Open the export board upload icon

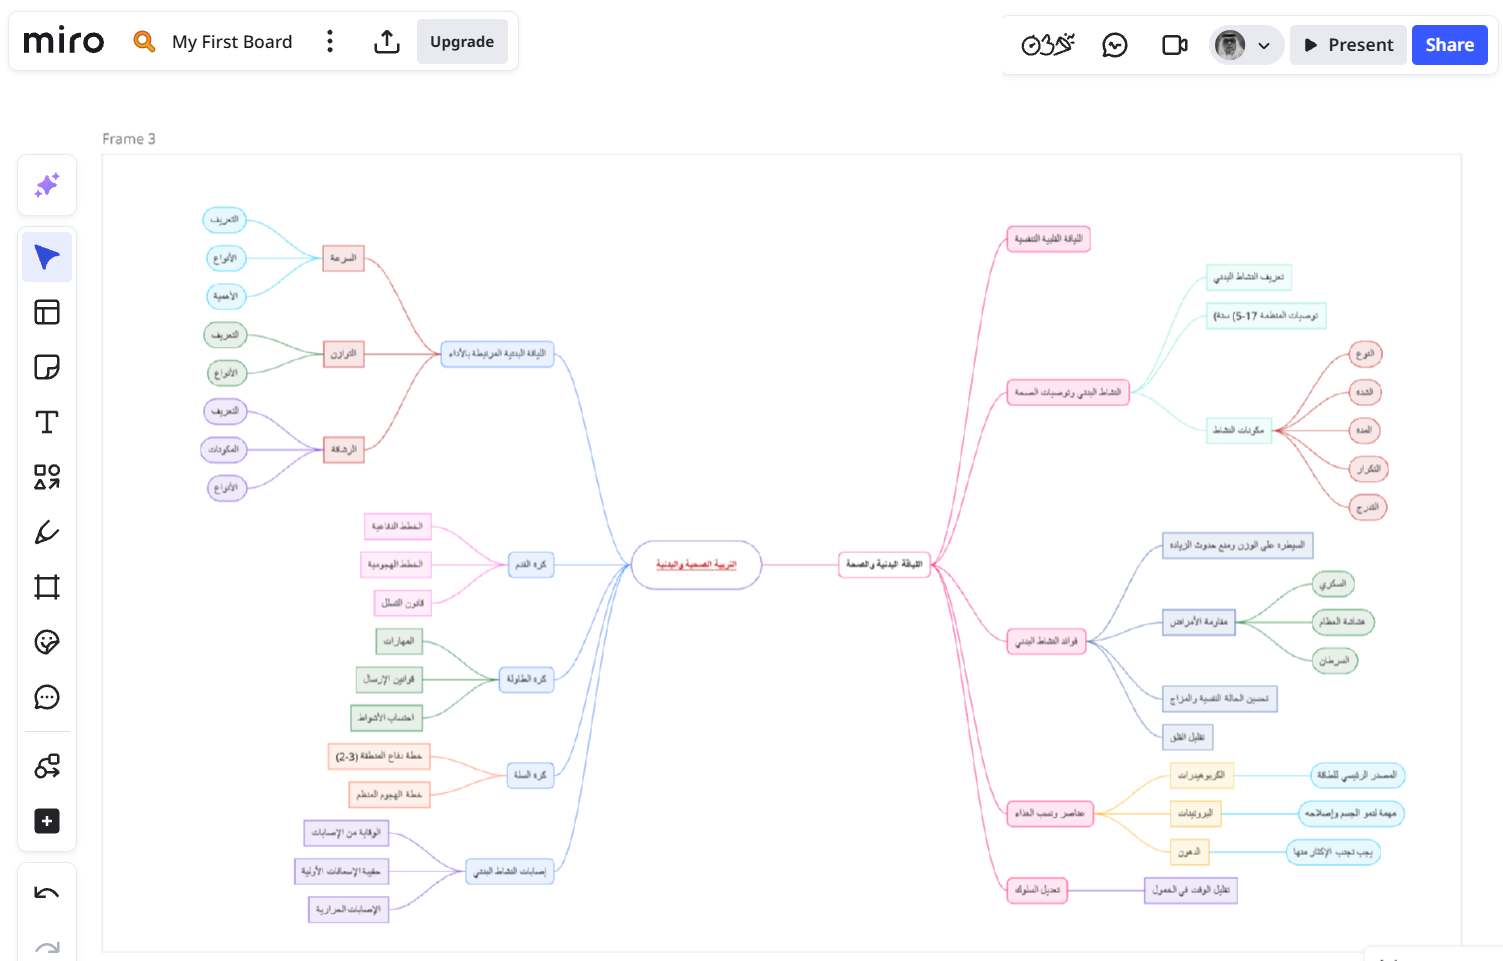387,41
